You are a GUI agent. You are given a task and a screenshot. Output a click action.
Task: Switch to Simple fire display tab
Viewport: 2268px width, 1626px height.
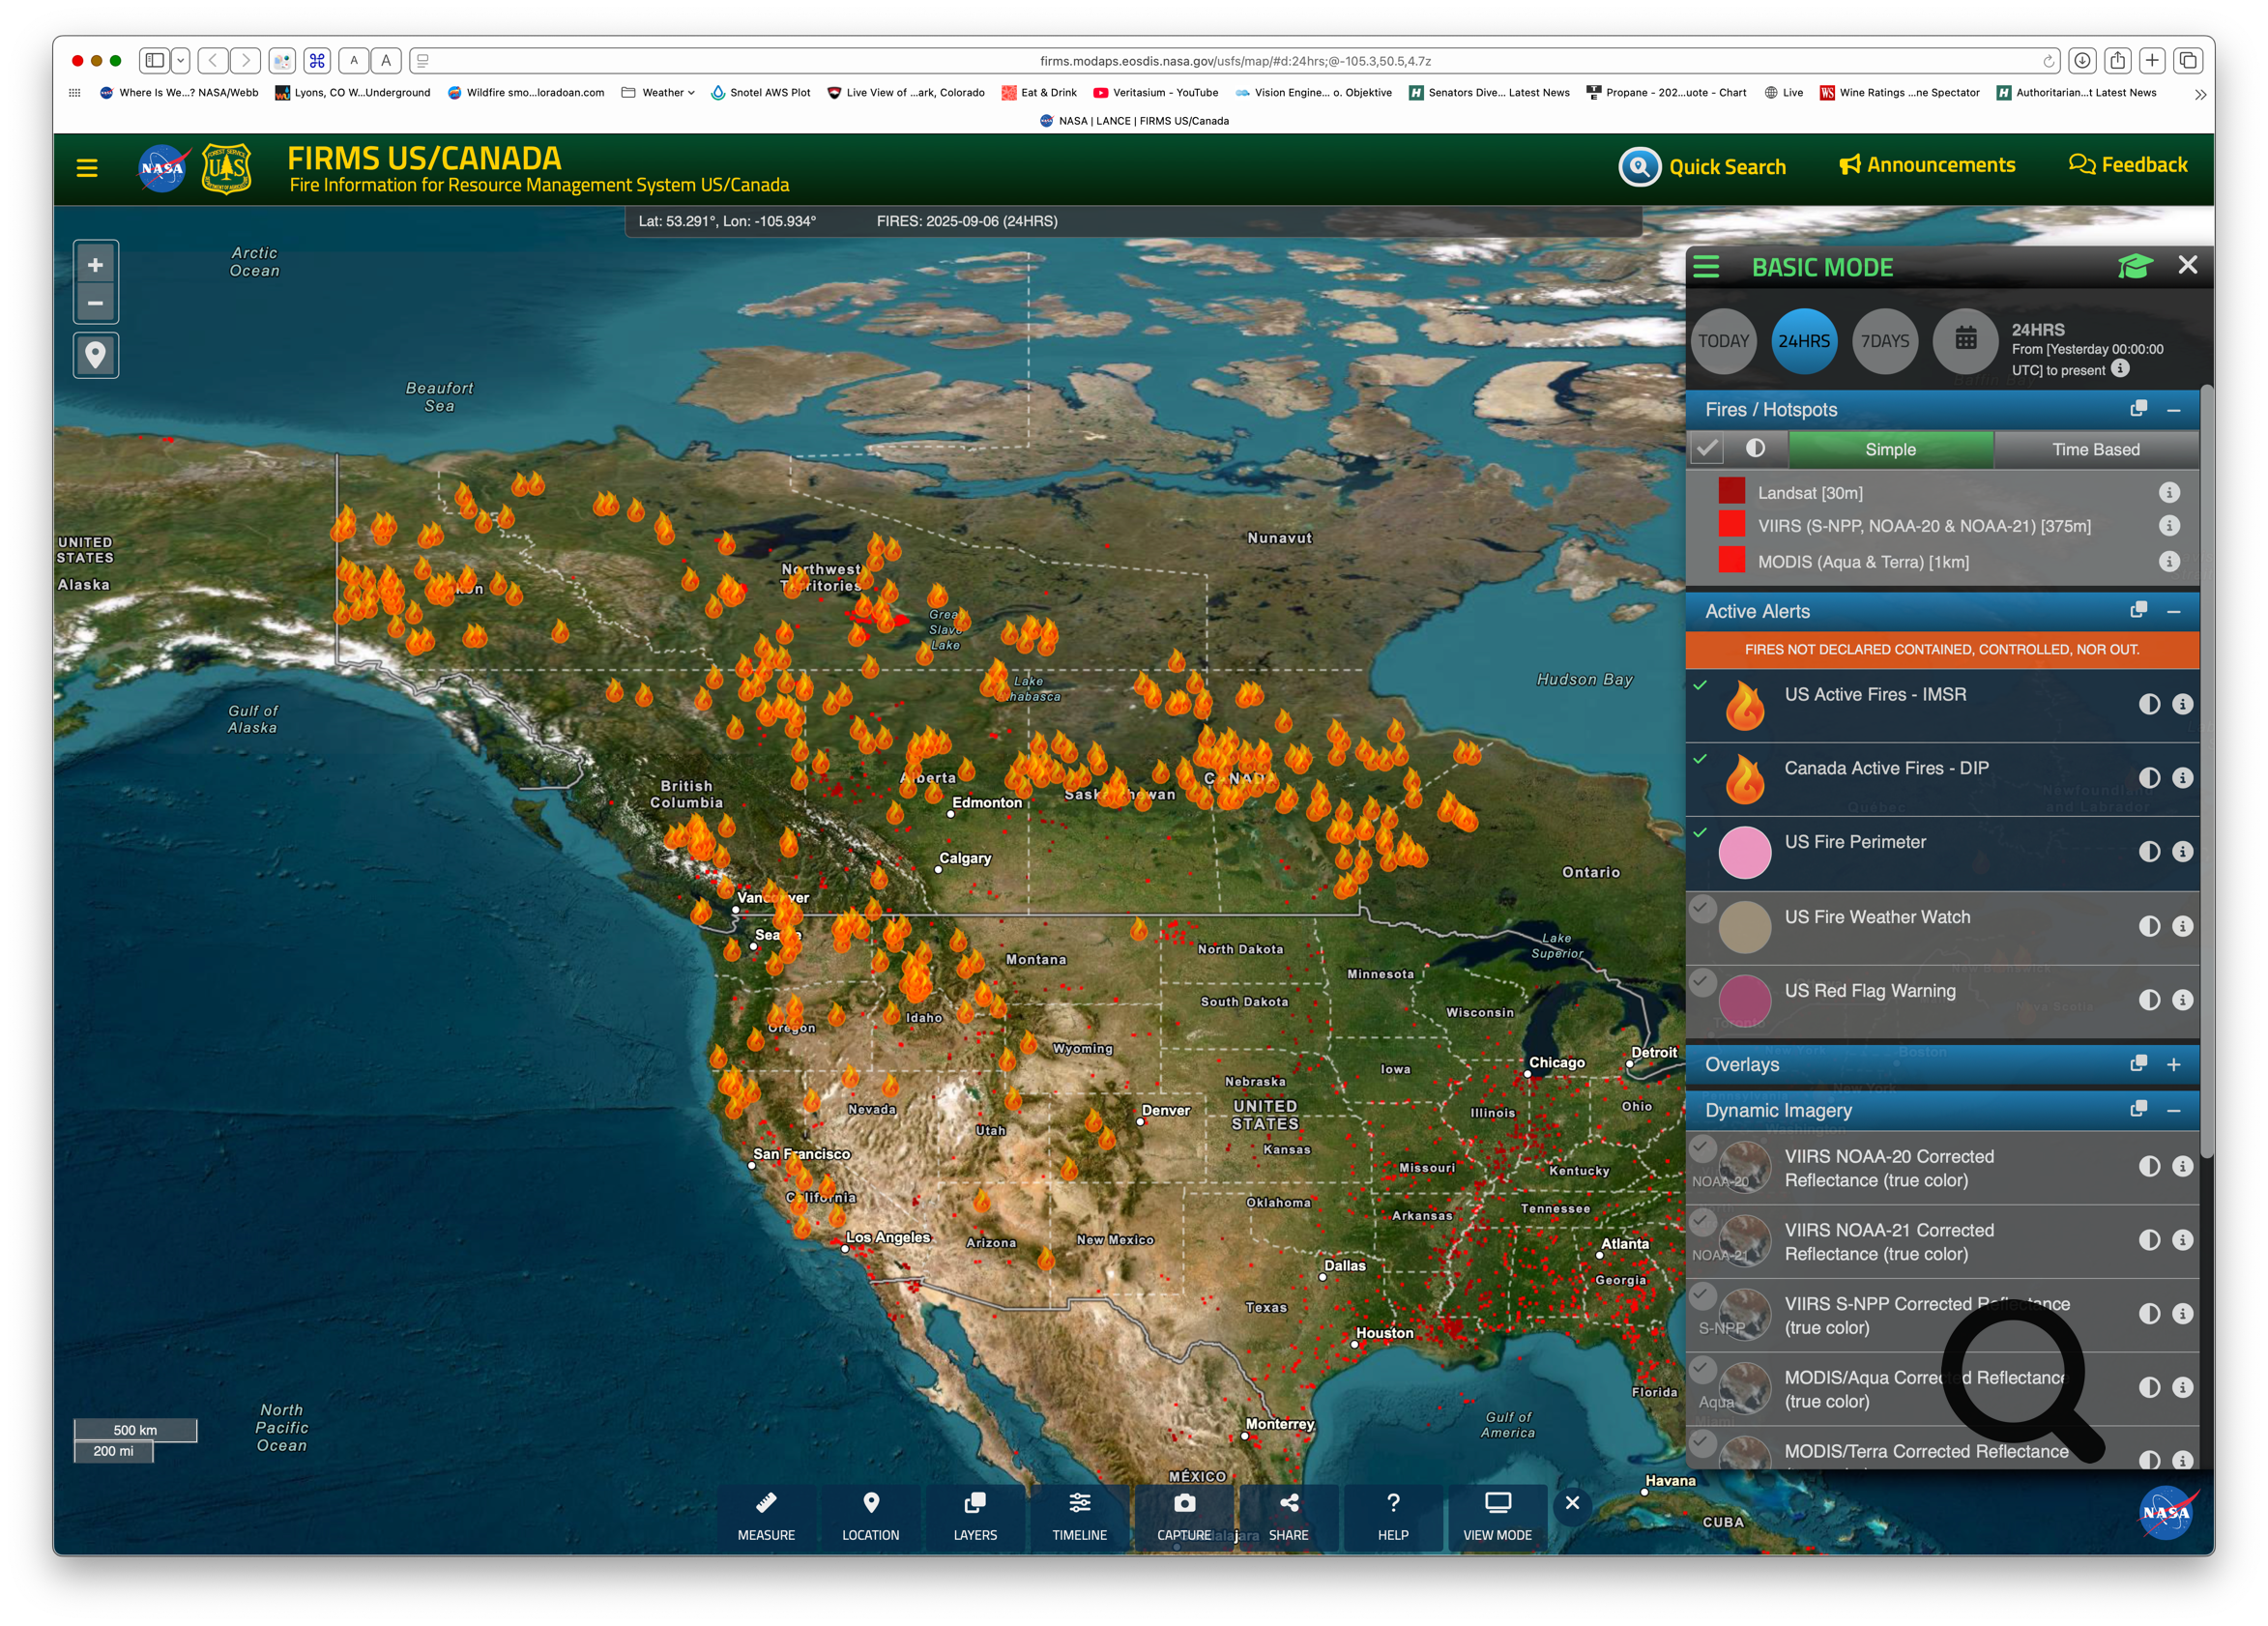click(1890, 449)
